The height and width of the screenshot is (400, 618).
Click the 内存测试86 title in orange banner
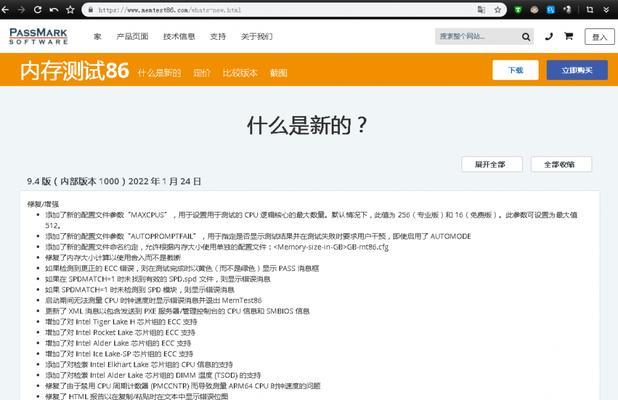tap(74, 71)
